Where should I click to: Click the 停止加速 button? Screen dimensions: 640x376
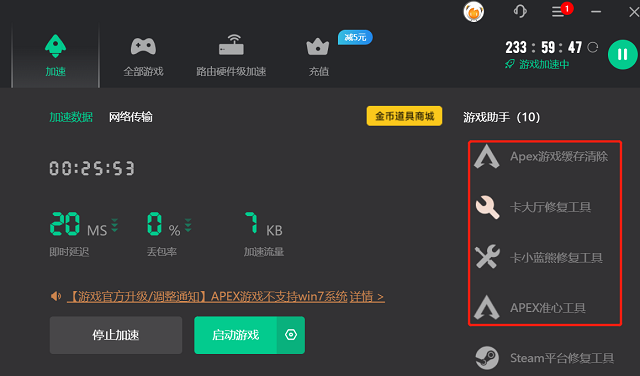(116, 335)
